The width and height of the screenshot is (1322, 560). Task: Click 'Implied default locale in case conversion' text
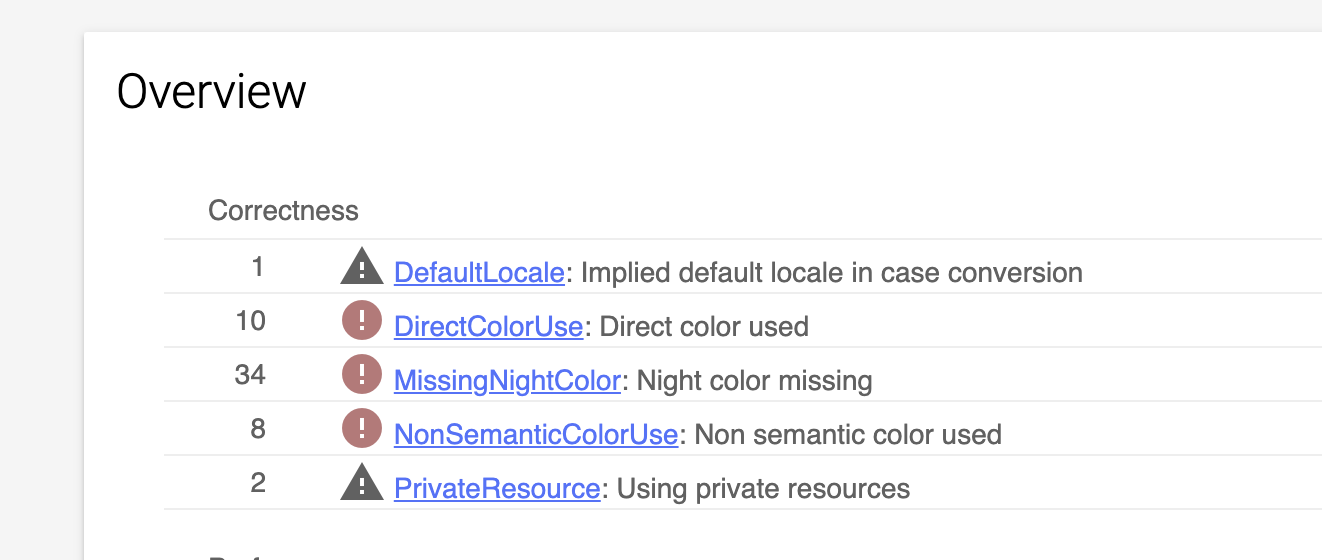point(831,273)
